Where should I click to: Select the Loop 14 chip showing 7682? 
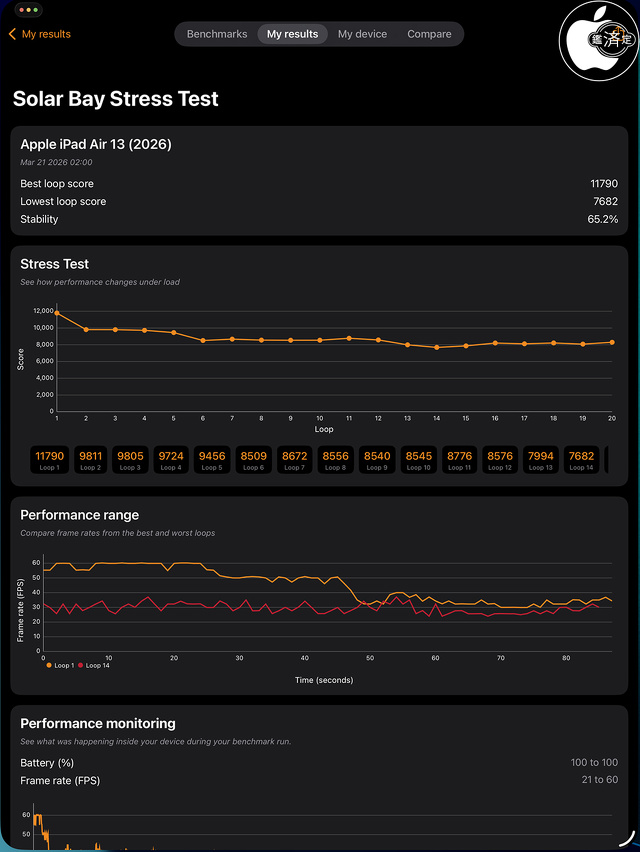click(x=582, y=460)
